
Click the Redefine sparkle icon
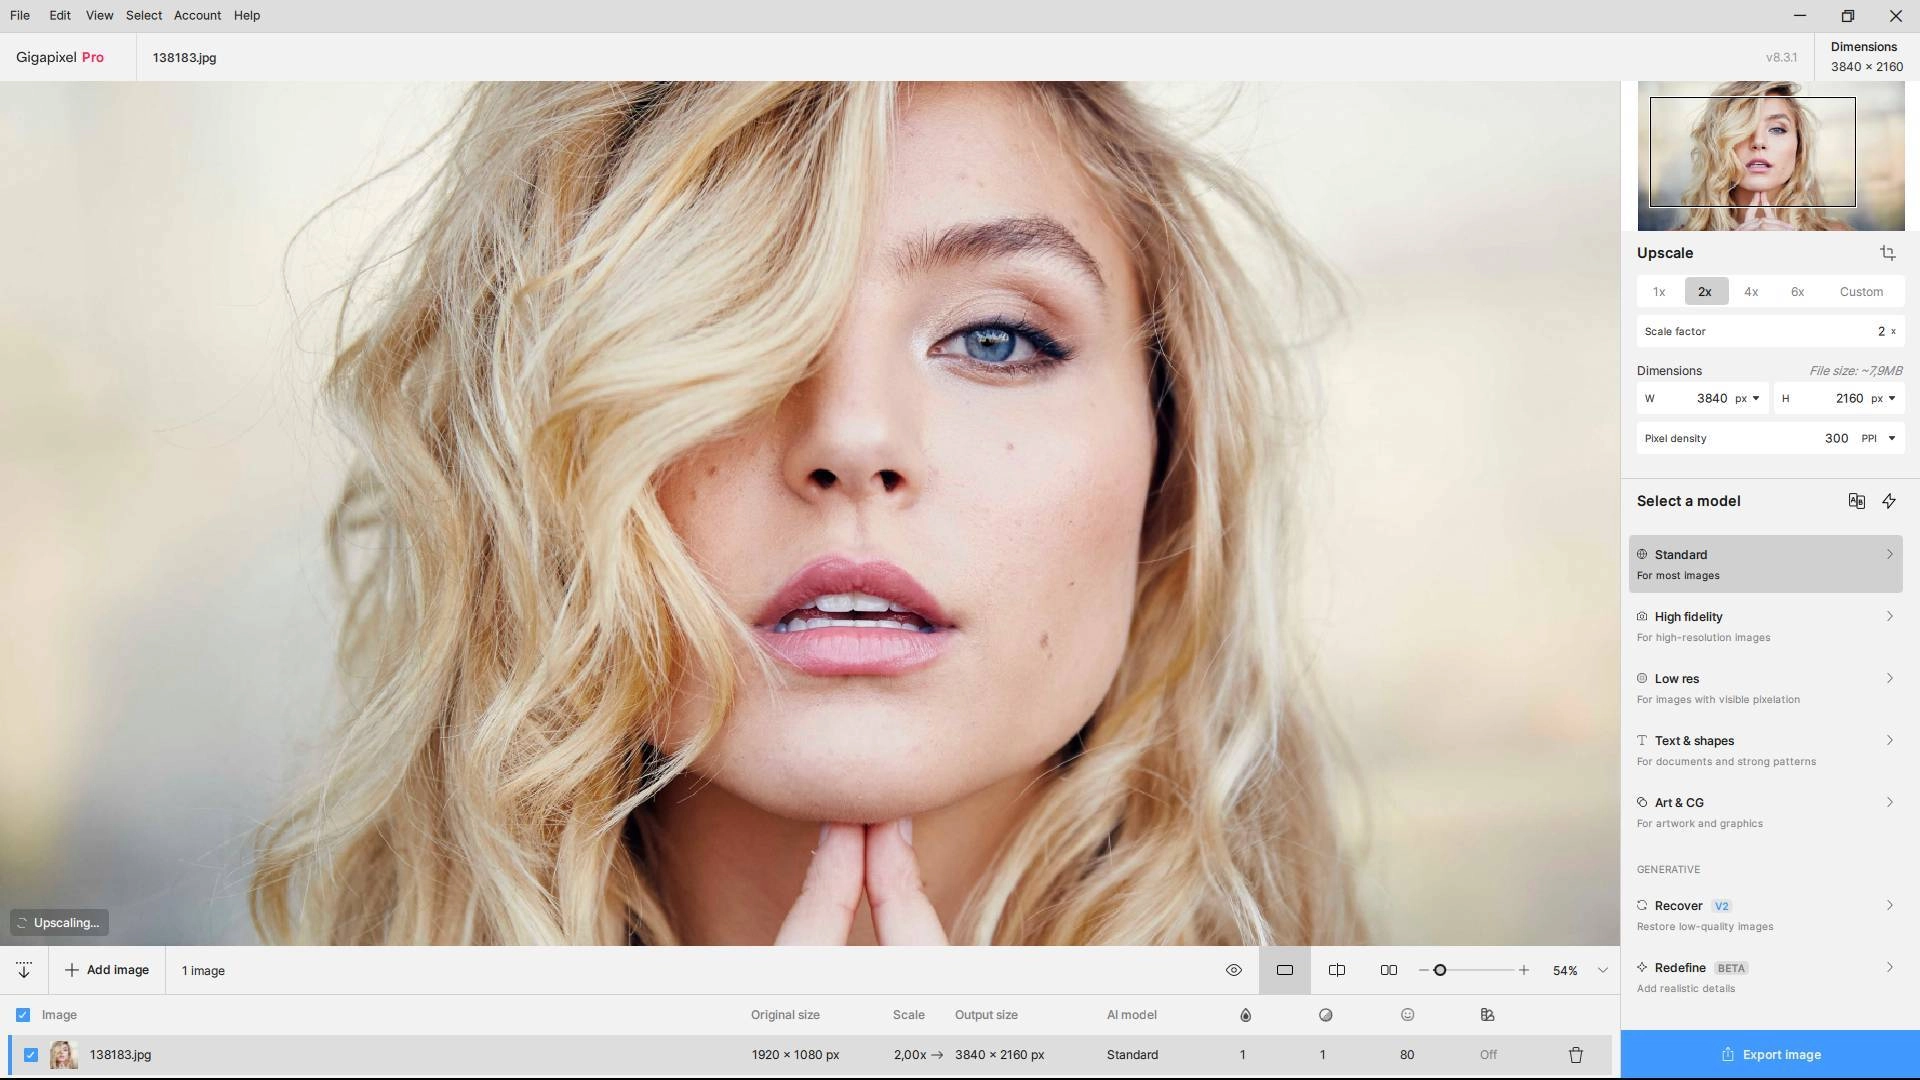point(1642,967)
